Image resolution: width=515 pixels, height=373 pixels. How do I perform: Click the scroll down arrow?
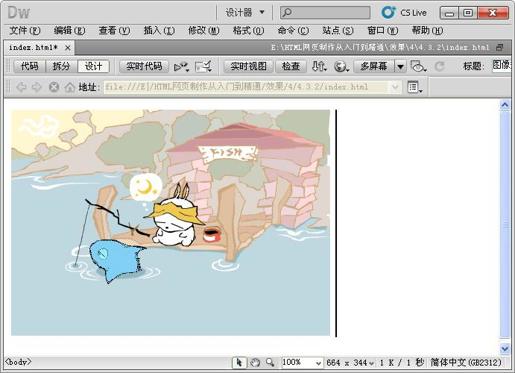click(x=505, y=349)
